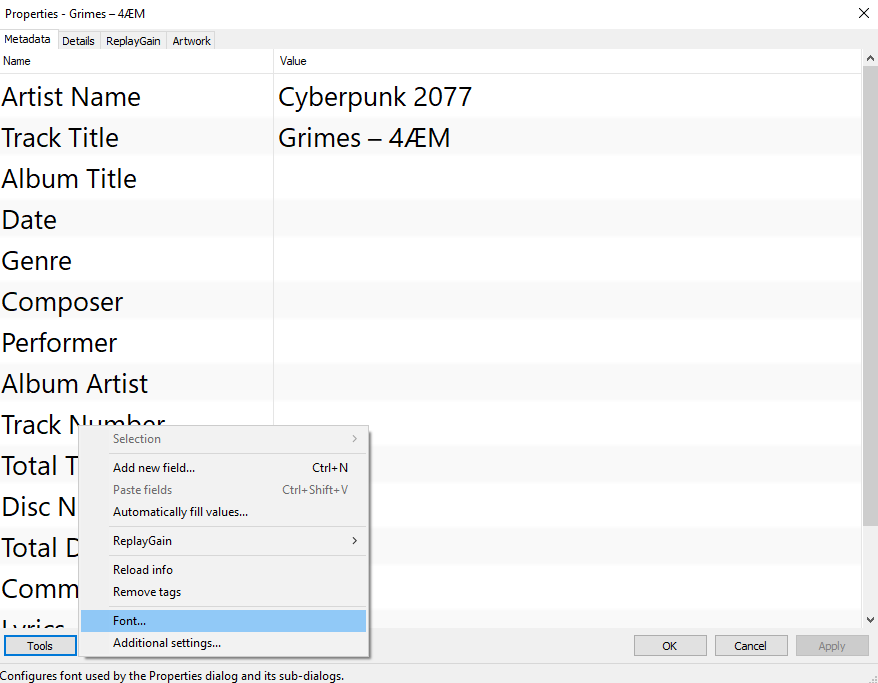
Task: Click the Cancel button
Action: coord(750,646)
